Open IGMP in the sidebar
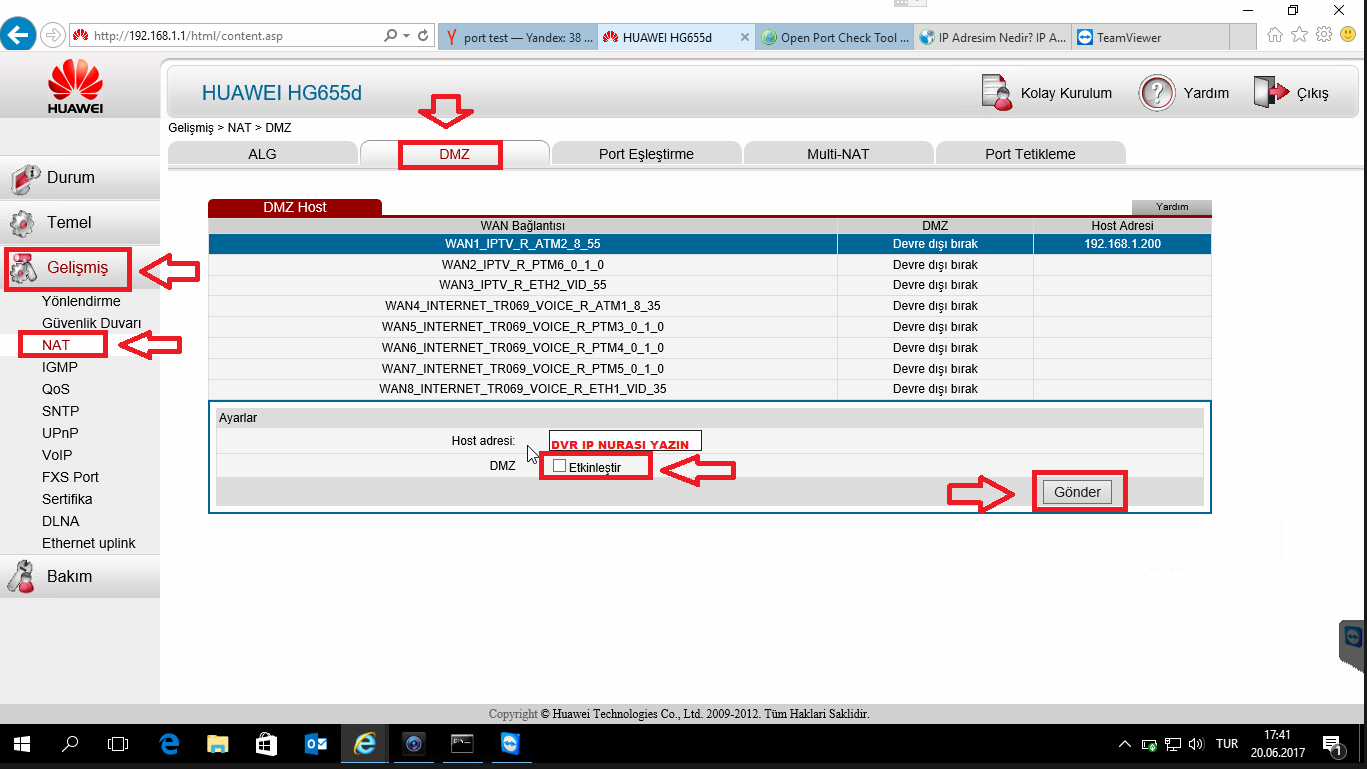Viewport: 1367px width, 769px height. coord(60,367)
